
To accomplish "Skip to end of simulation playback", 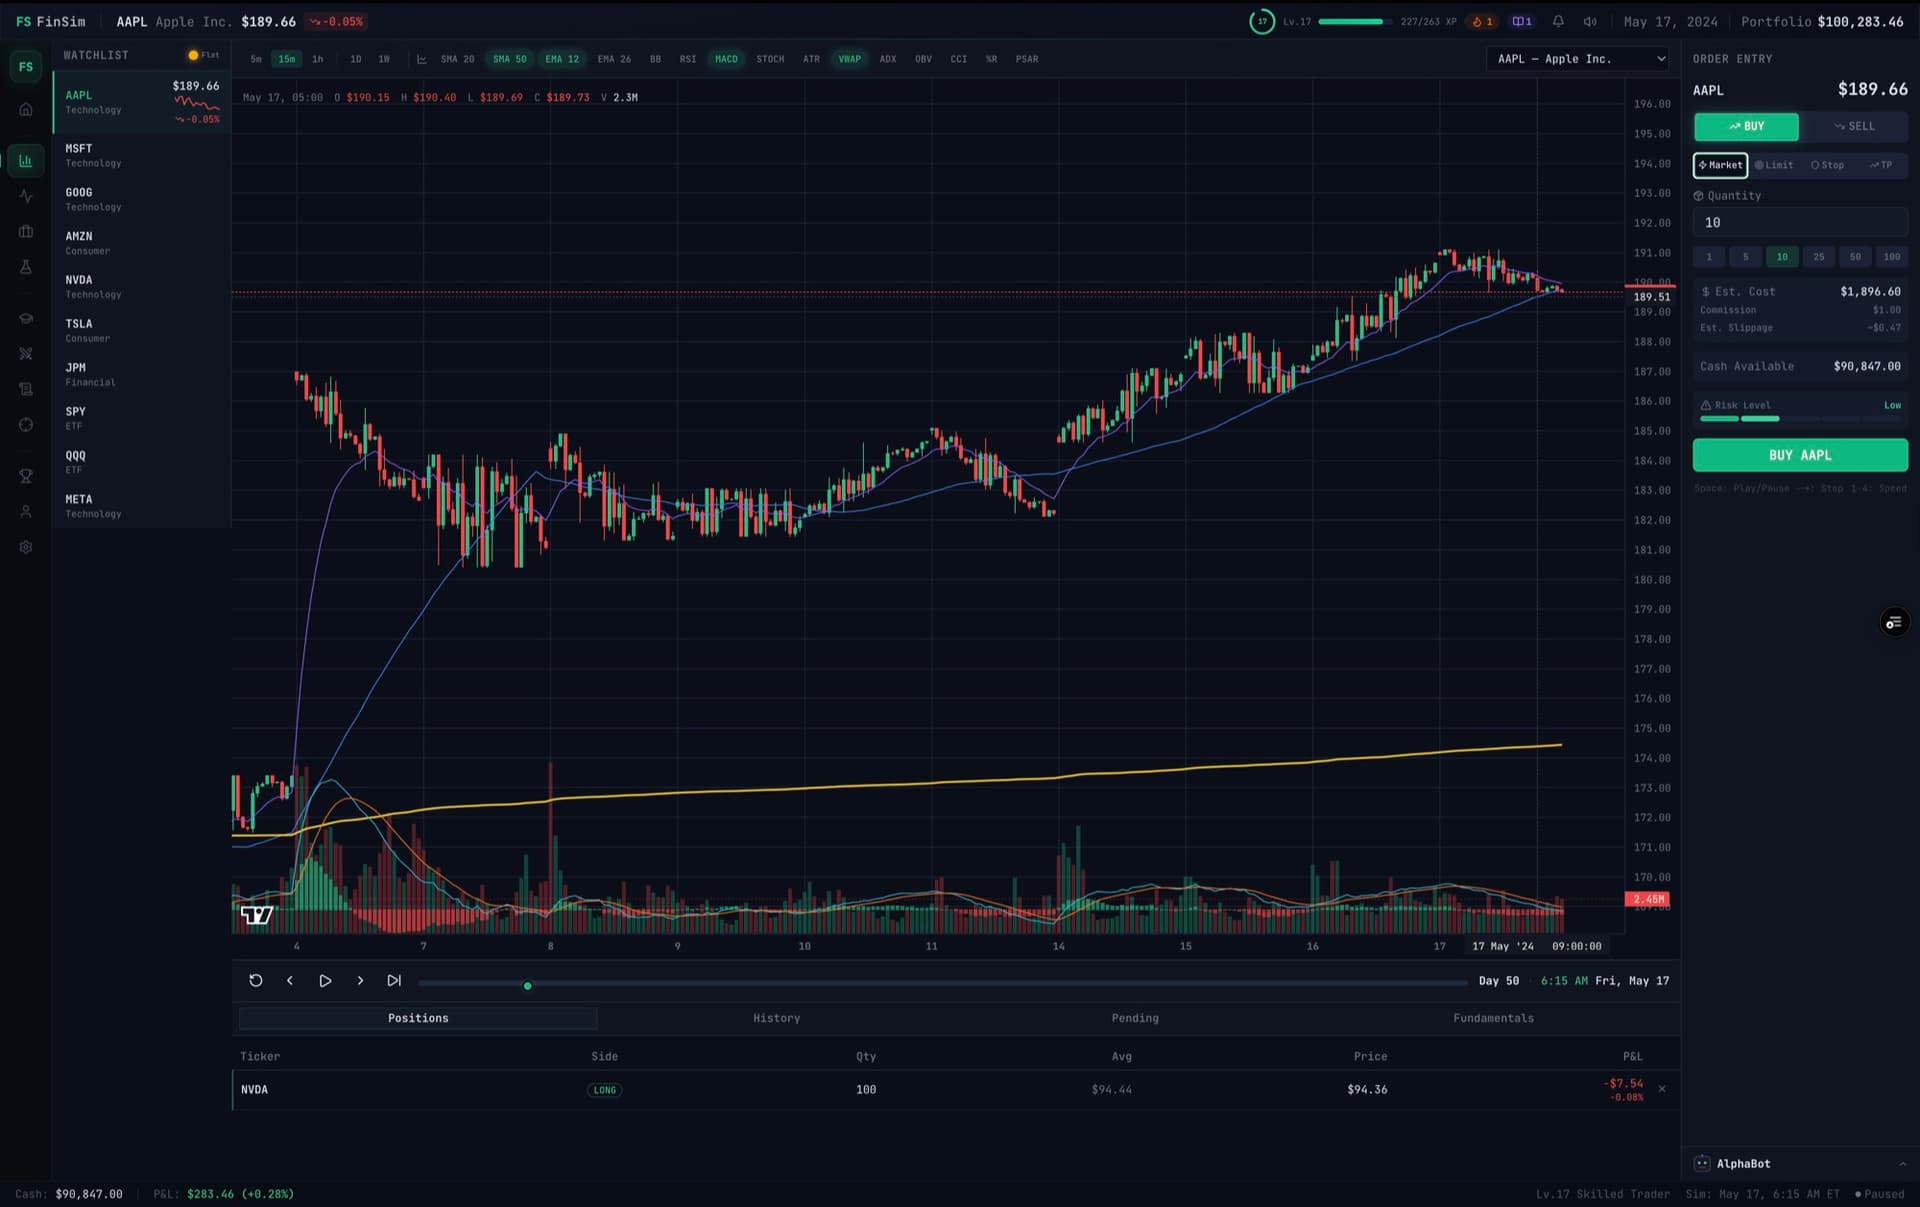I will click(x=394, y=981).
